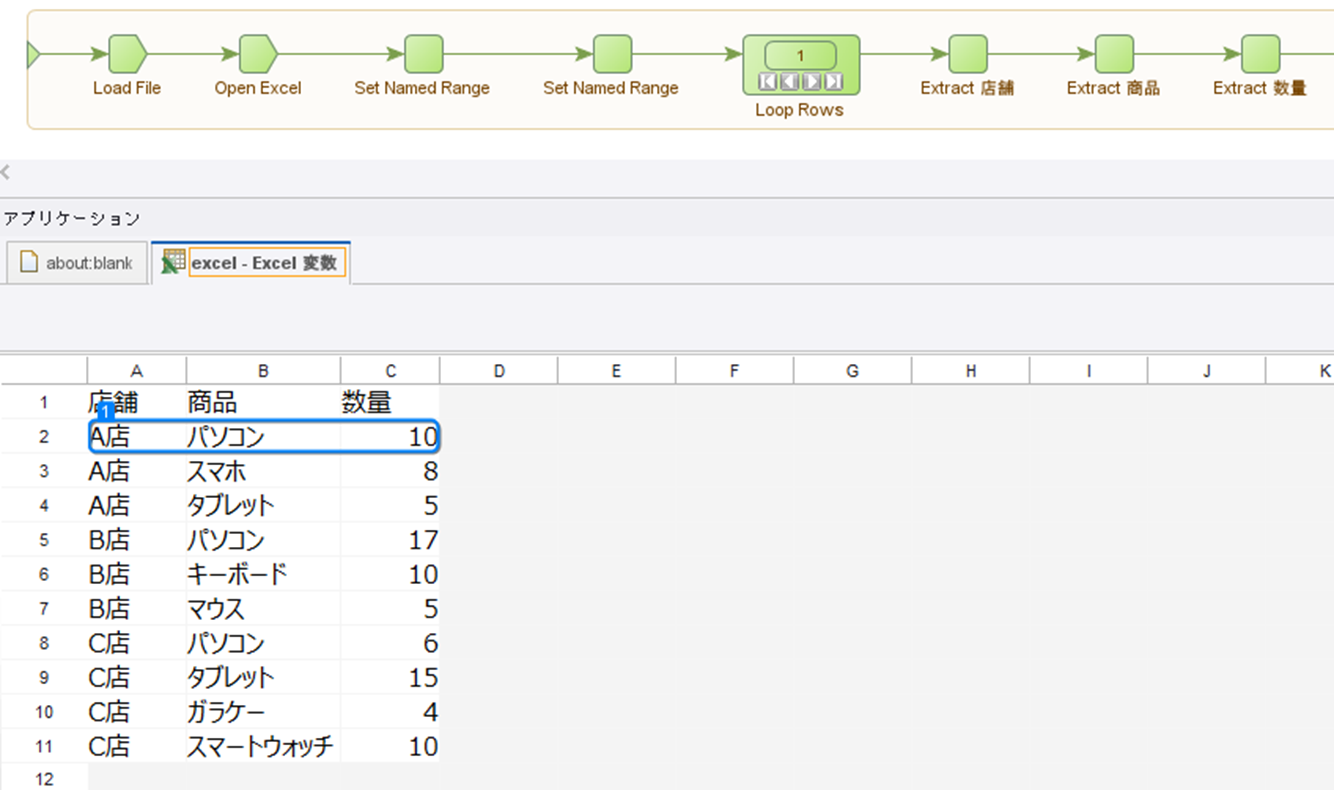Click the タブレット cell in row 9
Screen dimensions: 1334x790
(263, 677)
